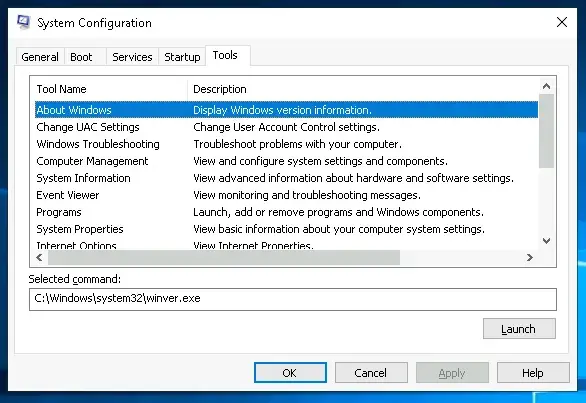
Task: Click the horizontal scroll right arrow
Action: pyautogui.click(x=529, y=258)
